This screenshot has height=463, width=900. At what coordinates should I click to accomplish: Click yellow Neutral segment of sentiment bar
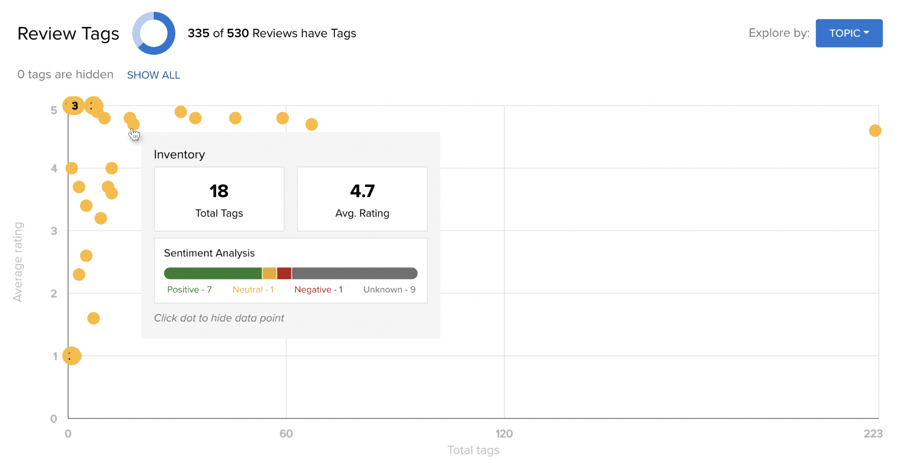[269, 273]
